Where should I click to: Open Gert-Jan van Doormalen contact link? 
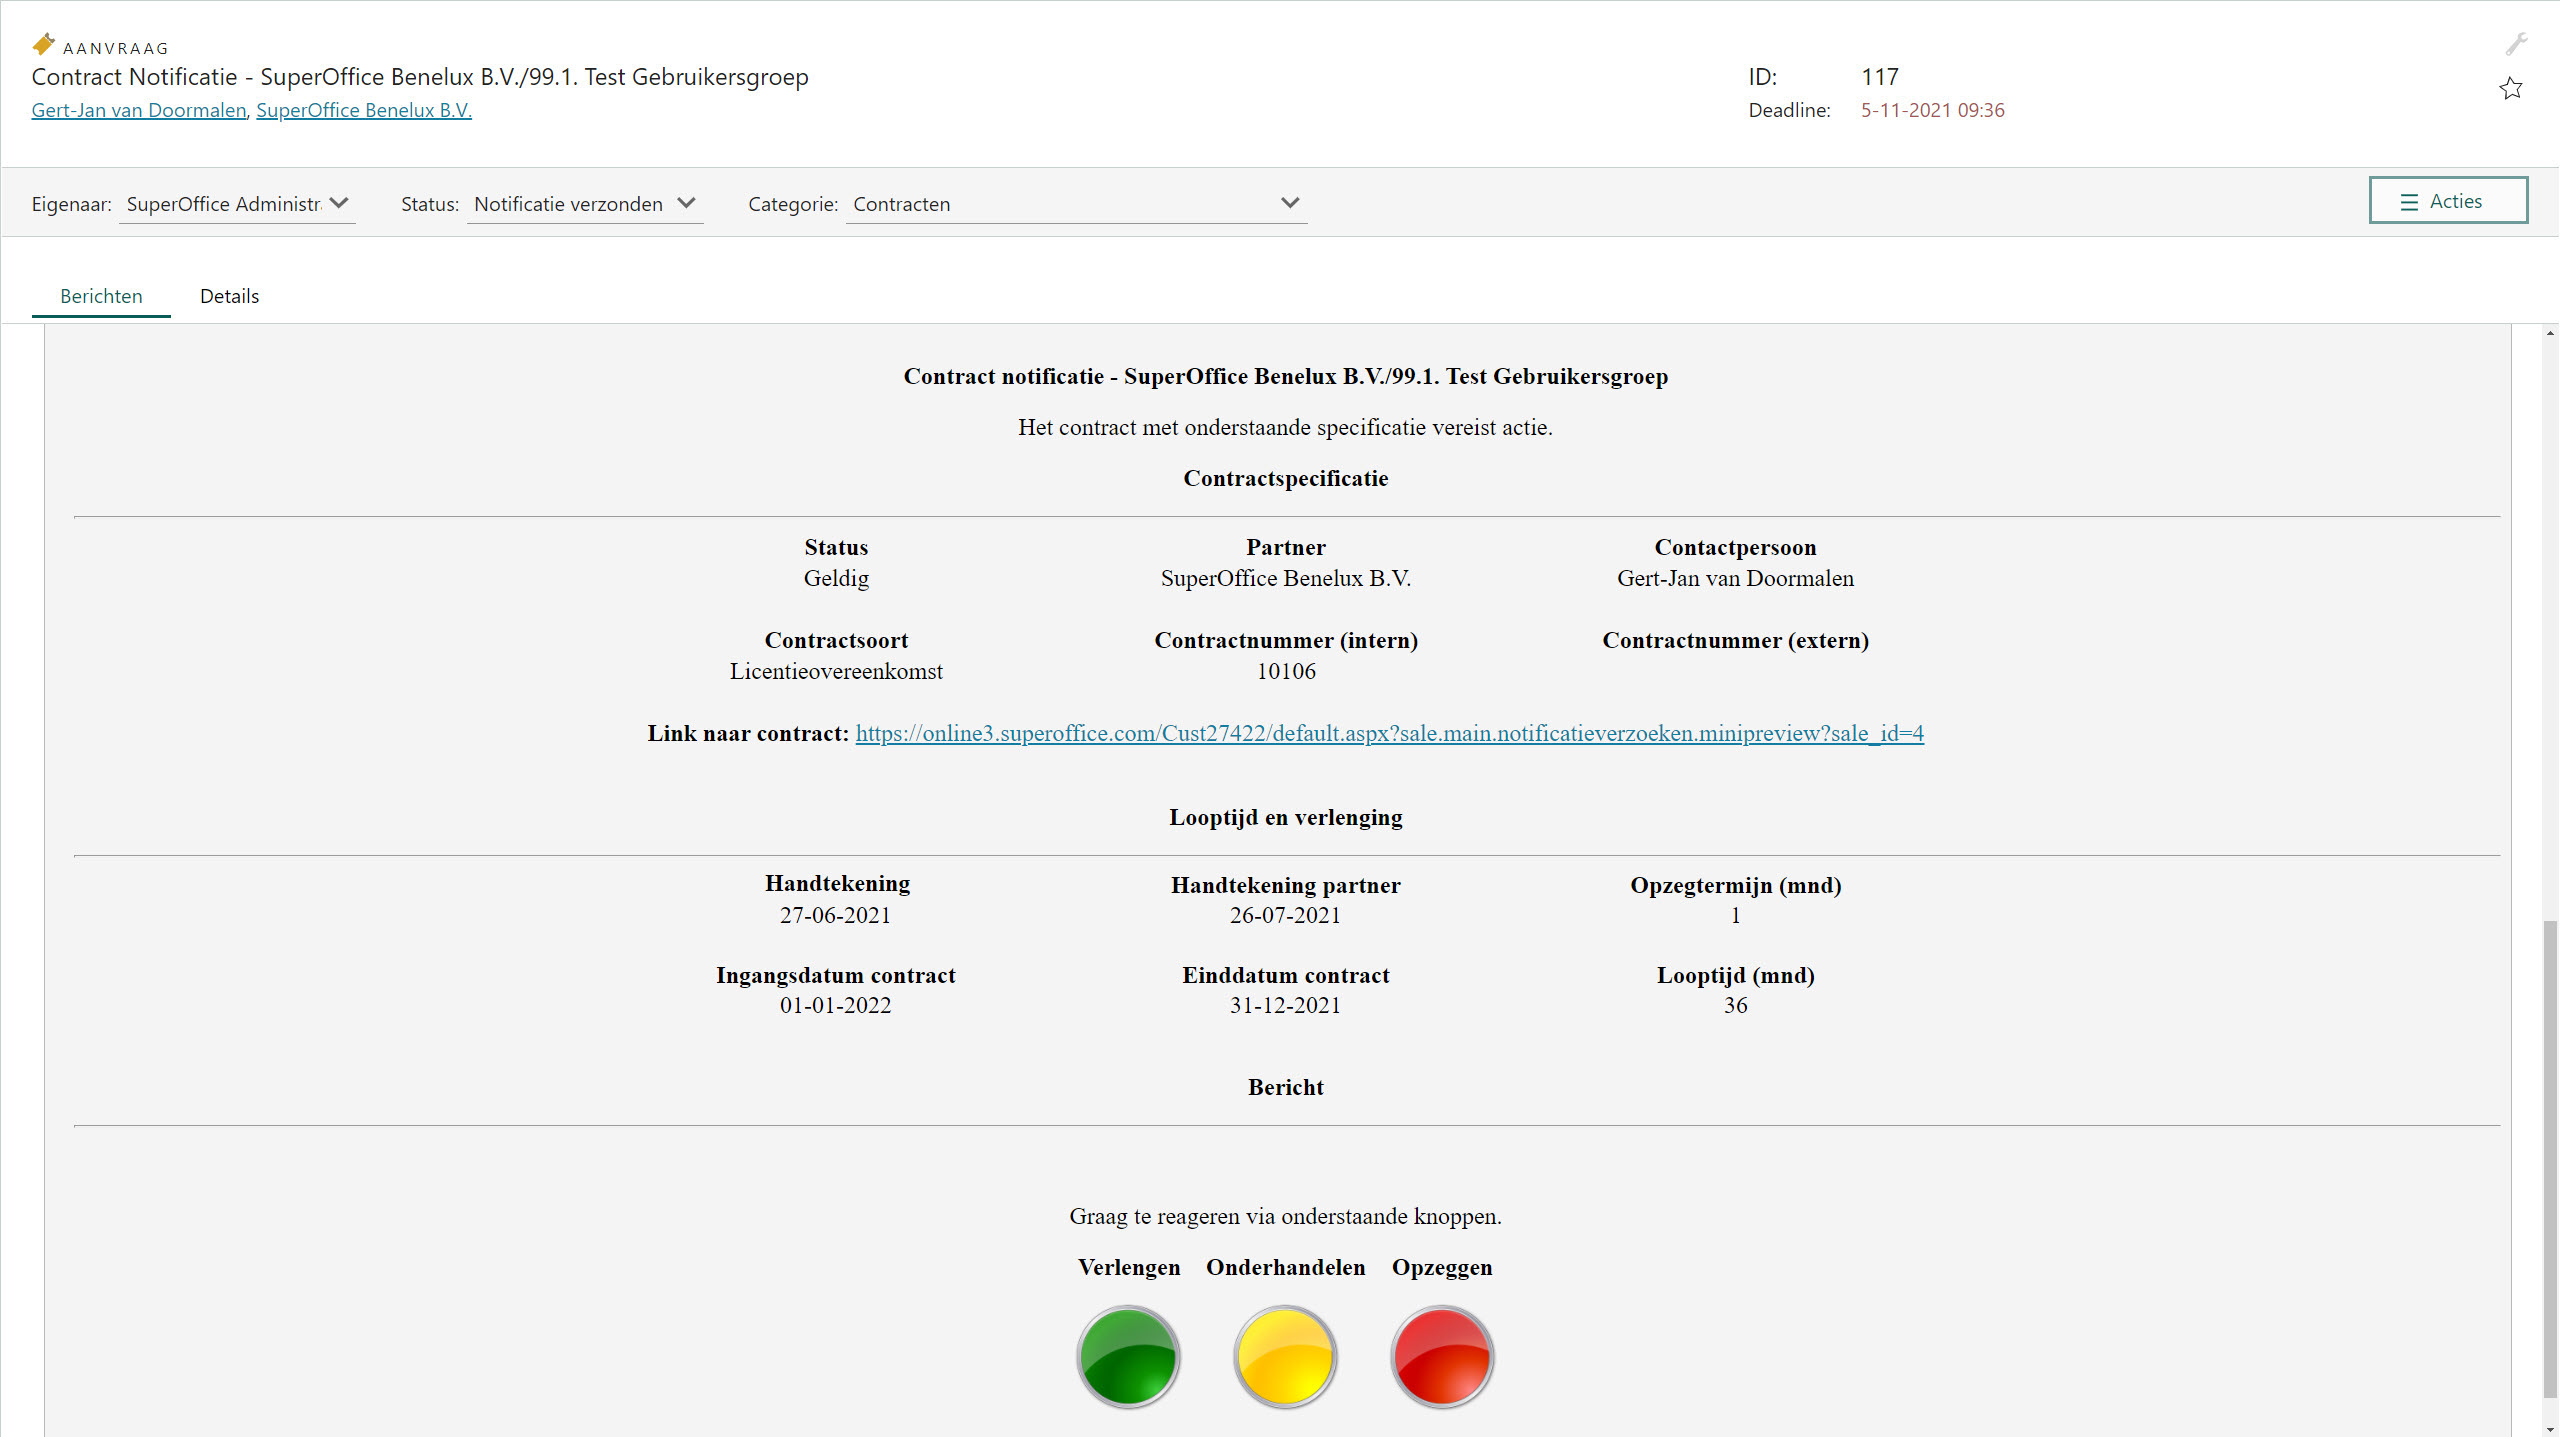pyautogui.click(x=139, y=110)
